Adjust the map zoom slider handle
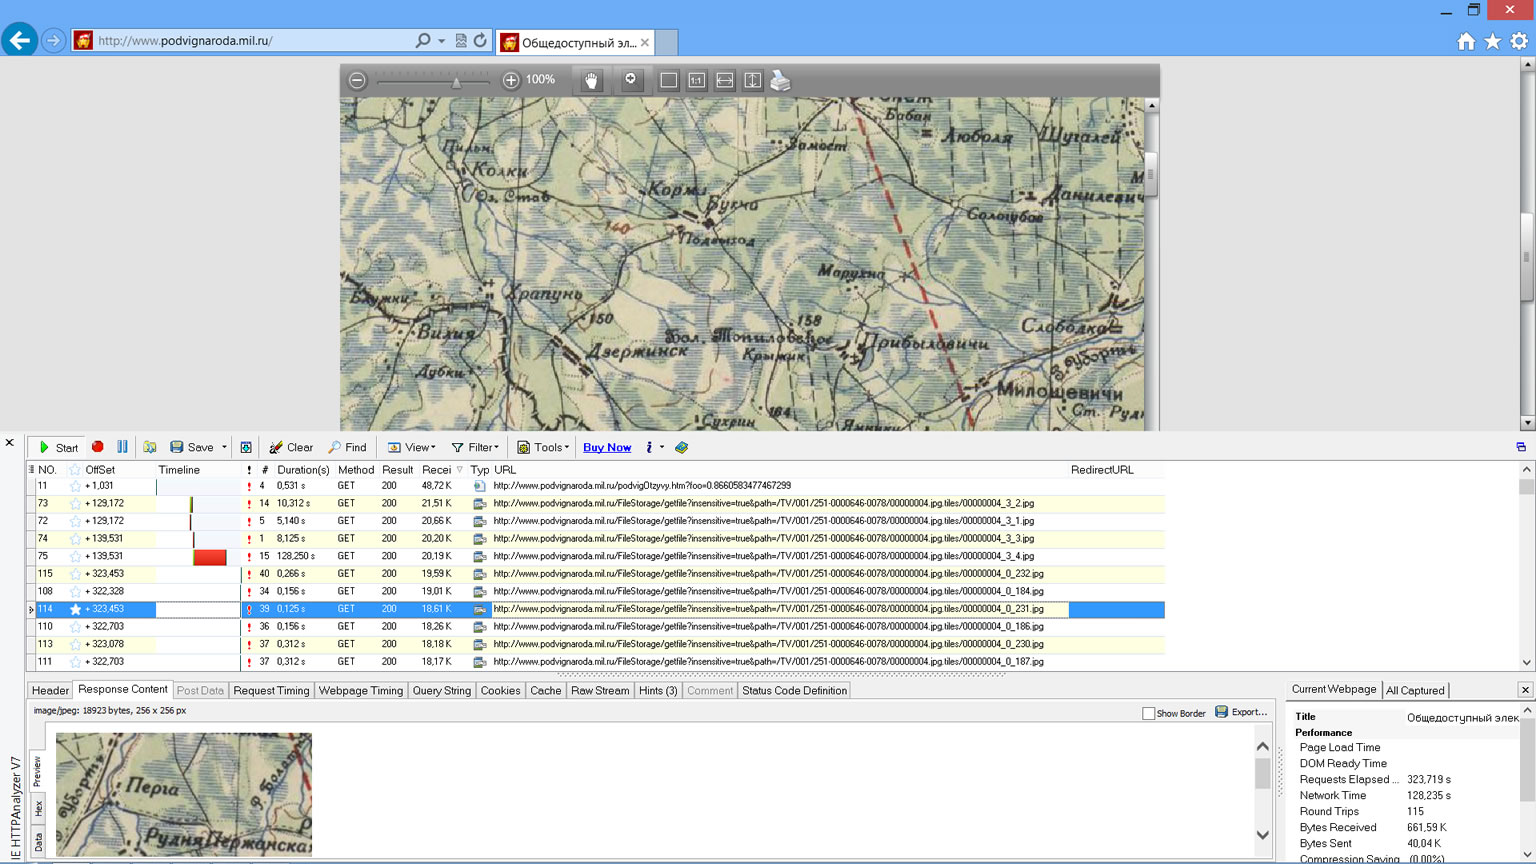Image resolution: width=1536 pixels, height=864 pixels. coord(456,82)
